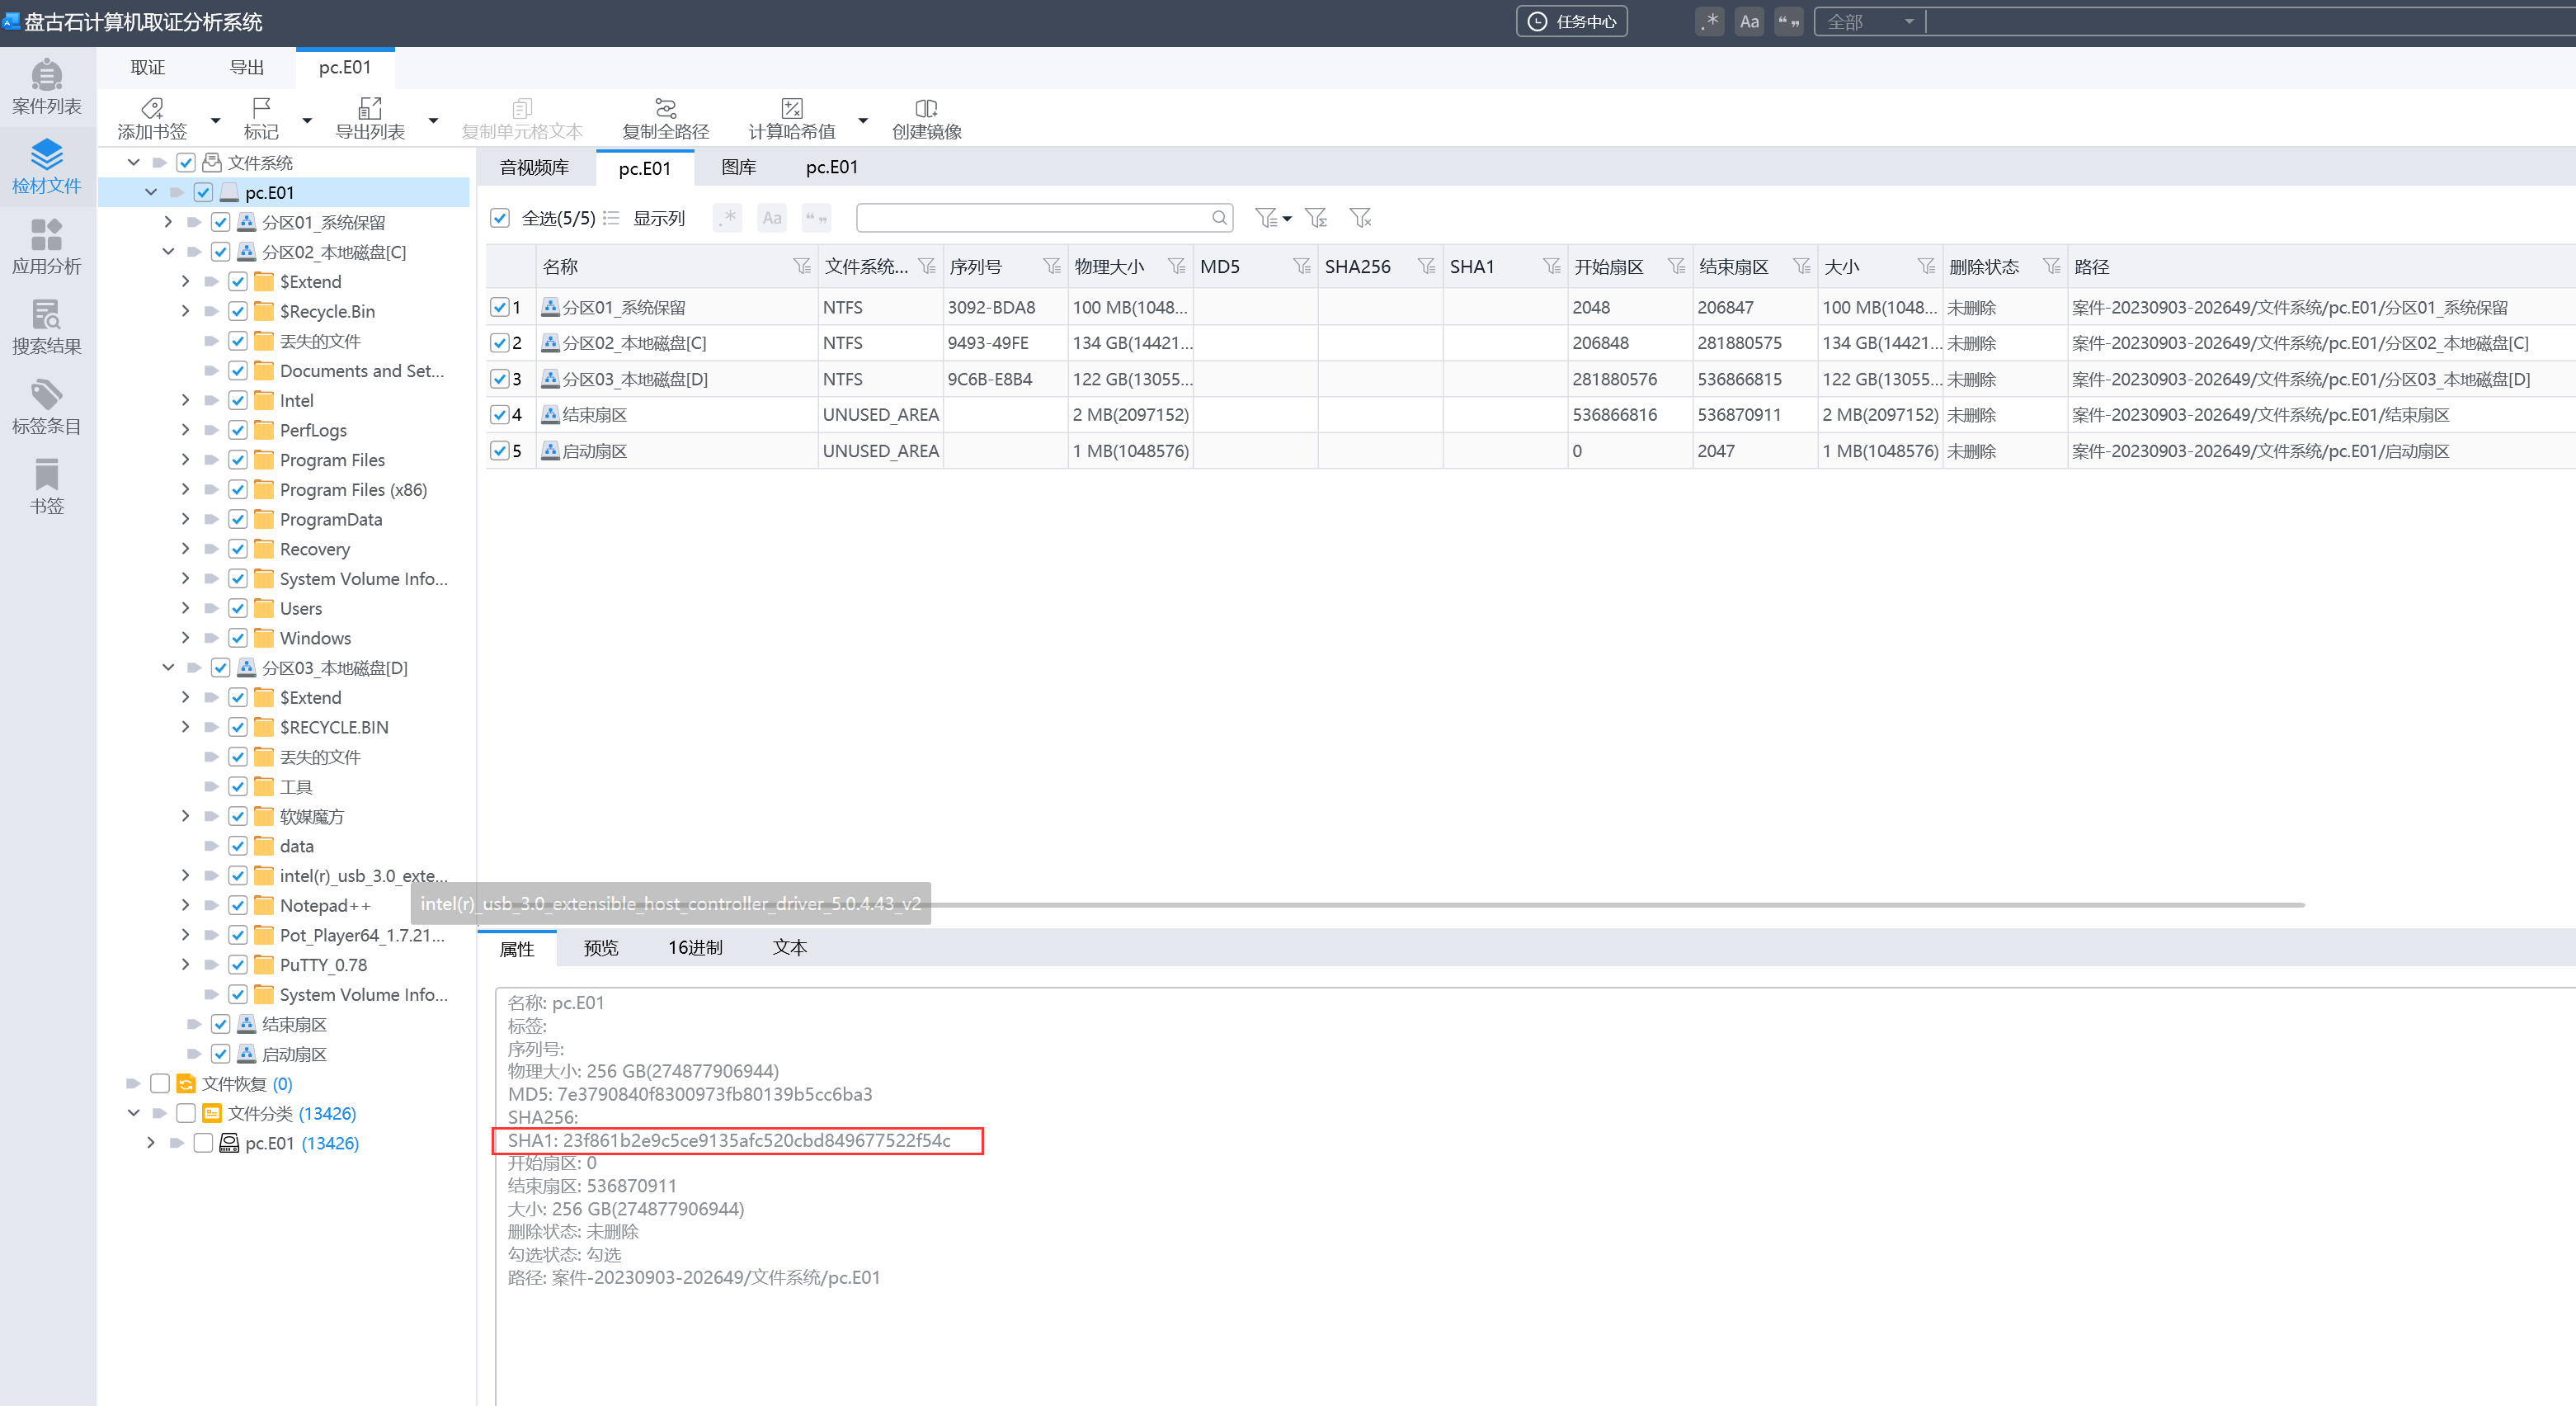The image size is (2576, 1406).
Task: Toggle the 文件恢复 (0) tree checkbox
Action: pos(160,1083)
